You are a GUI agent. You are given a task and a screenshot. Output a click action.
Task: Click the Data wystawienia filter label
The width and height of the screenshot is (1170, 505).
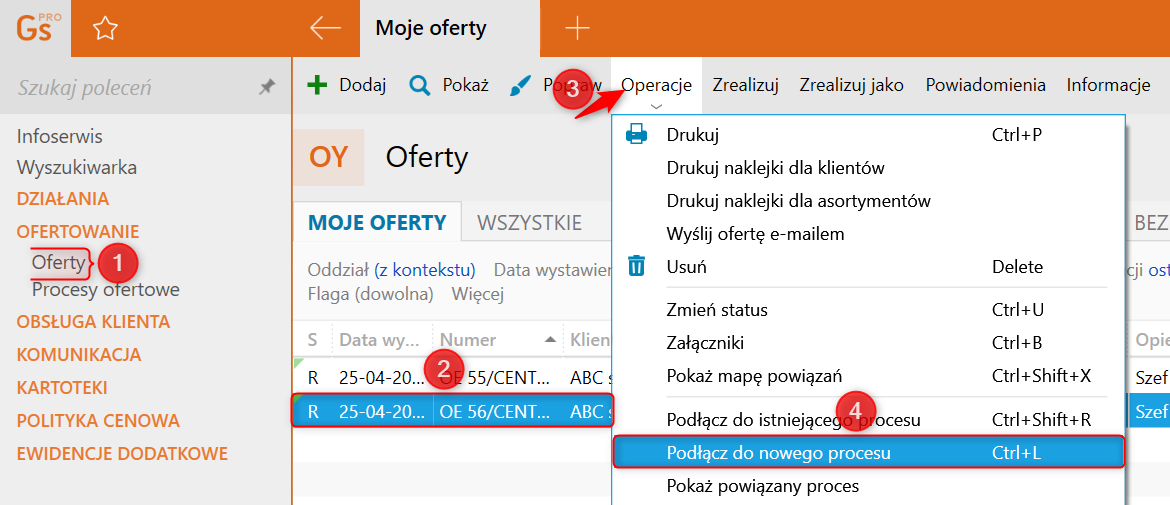[552, 269]
